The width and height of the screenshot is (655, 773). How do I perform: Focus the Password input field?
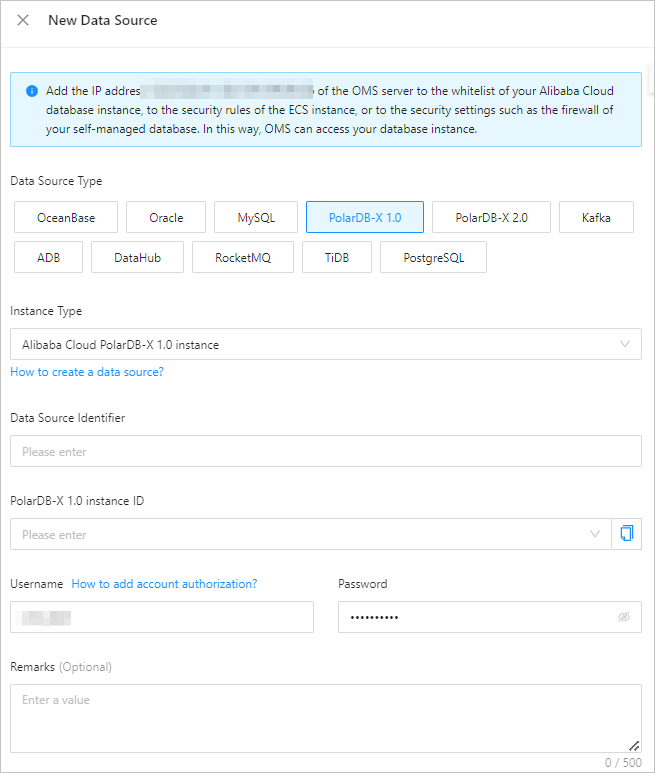coord(489,617)
